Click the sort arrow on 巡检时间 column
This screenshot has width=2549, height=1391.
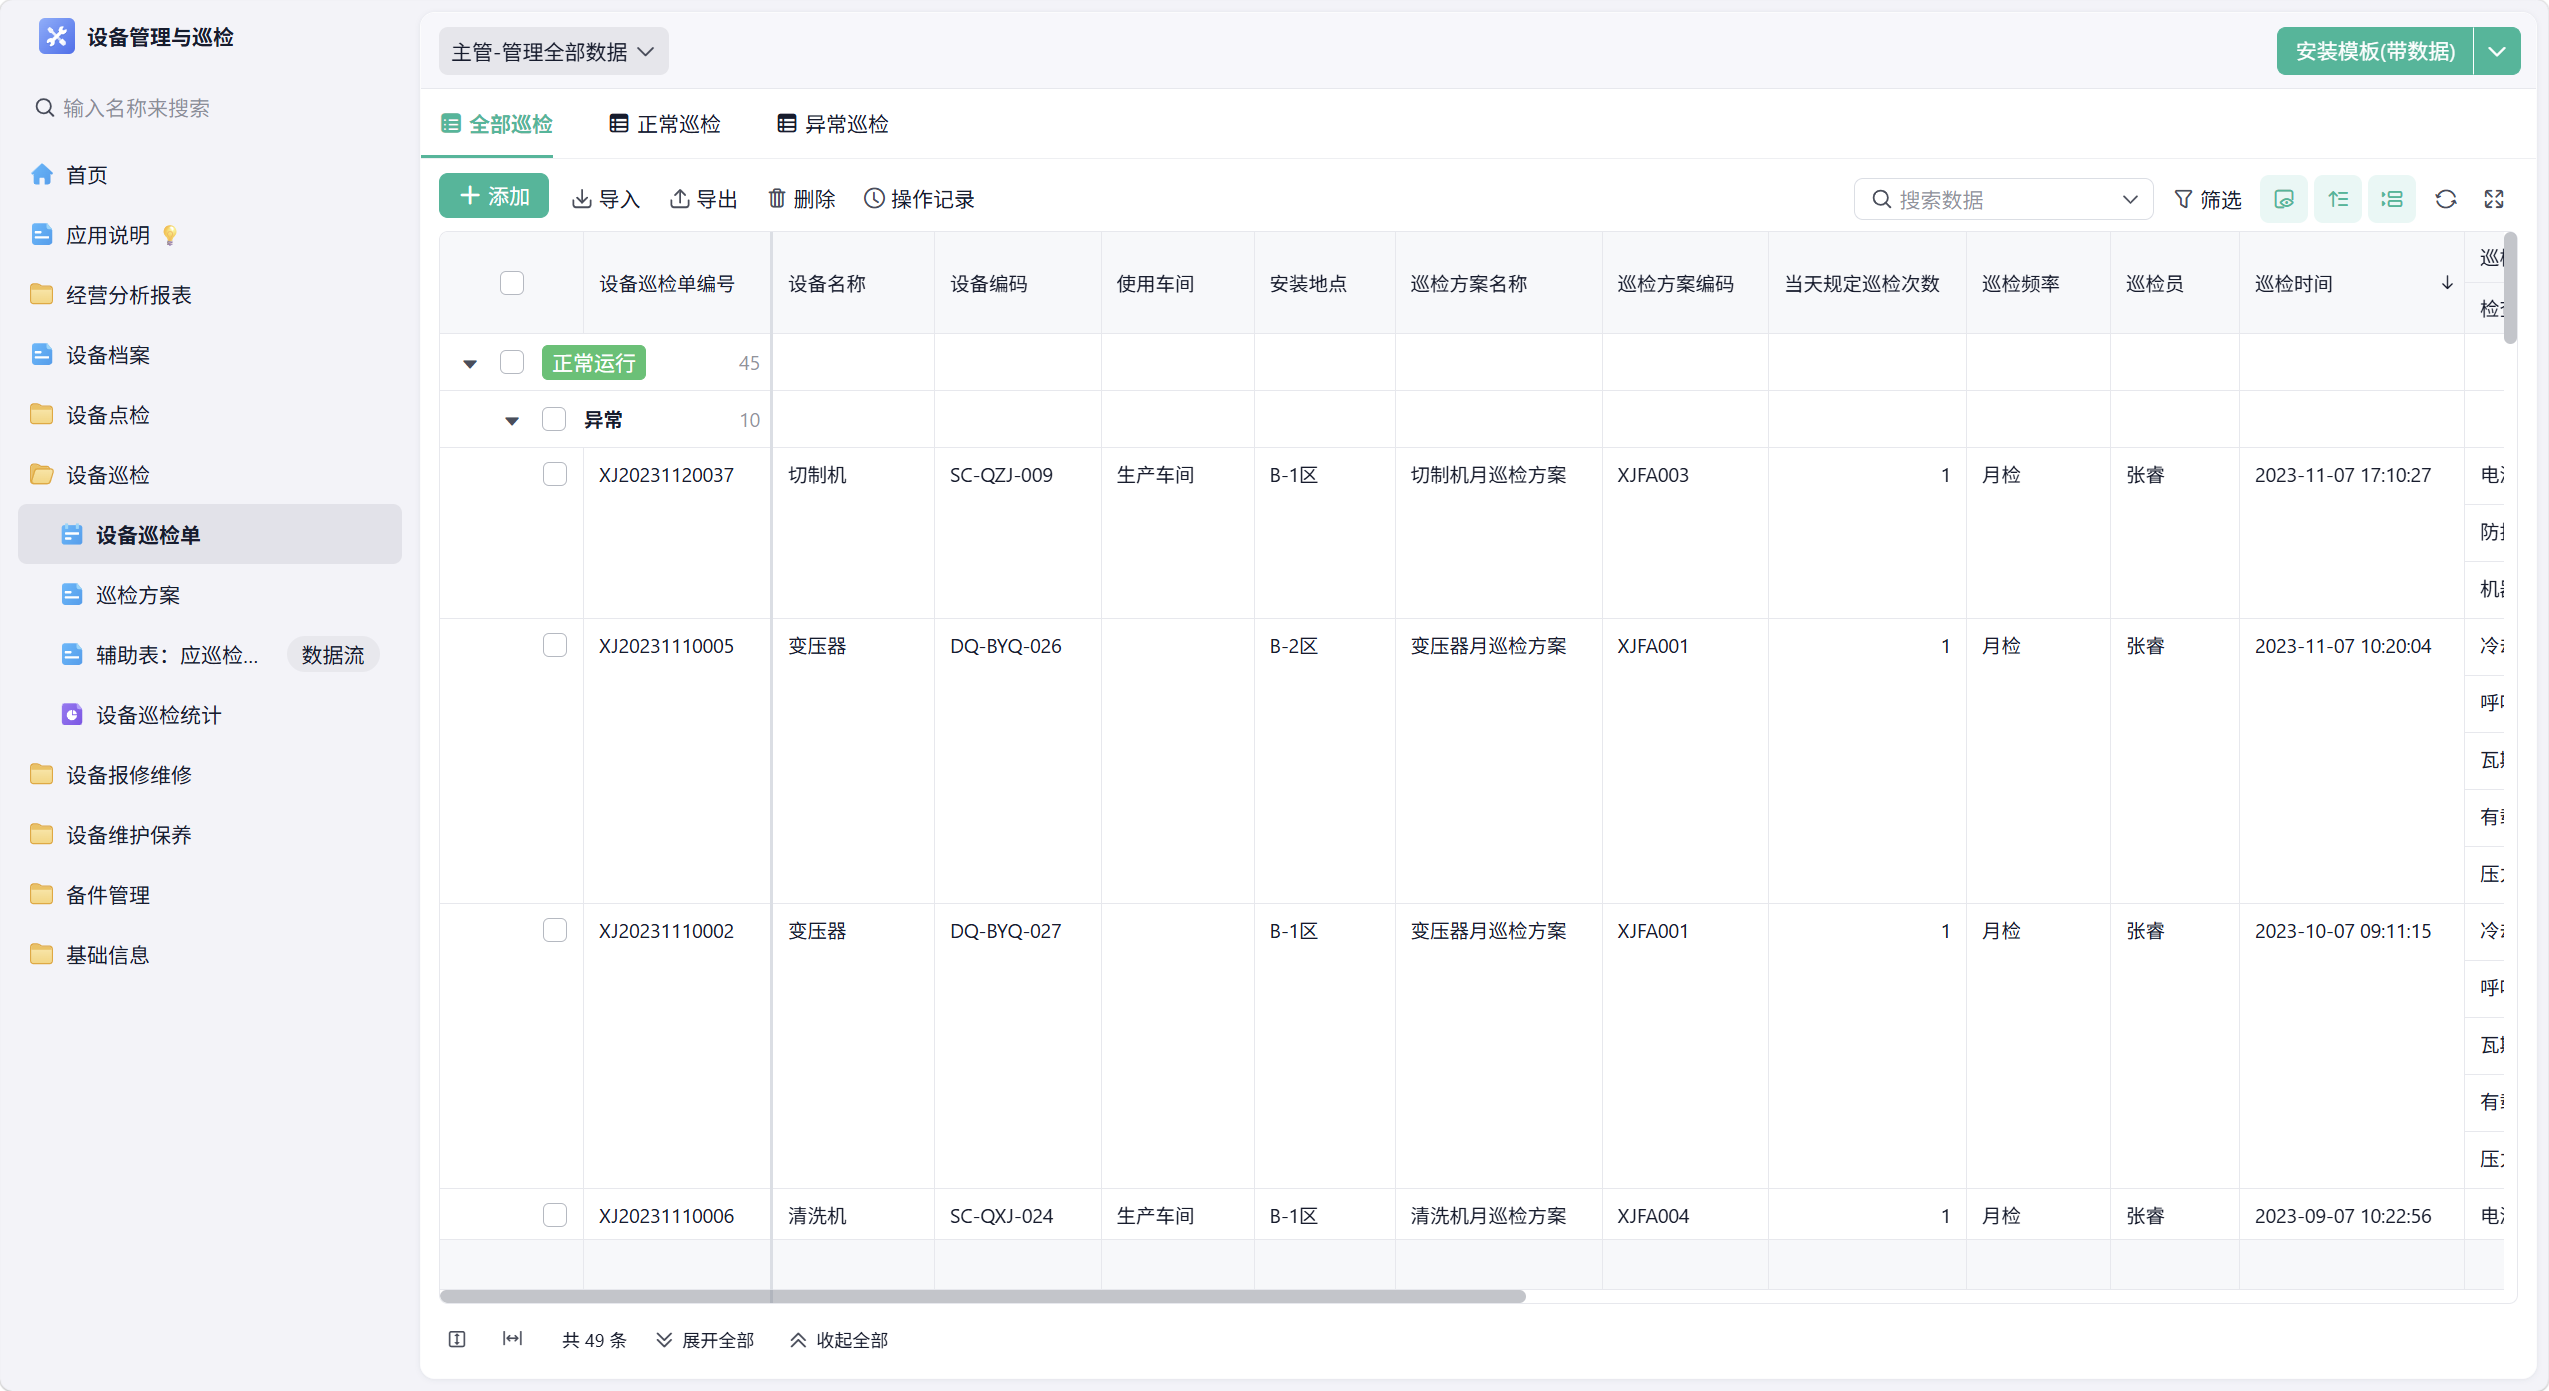tap(2447, 283)
